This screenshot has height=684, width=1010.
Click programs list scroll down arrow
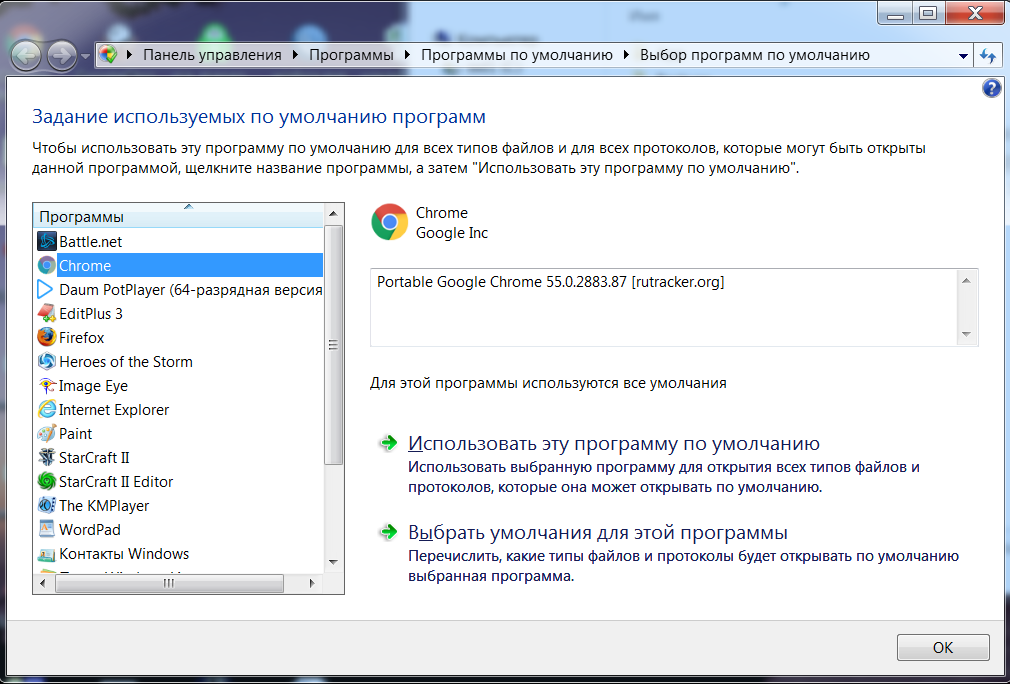click(333, 562)
